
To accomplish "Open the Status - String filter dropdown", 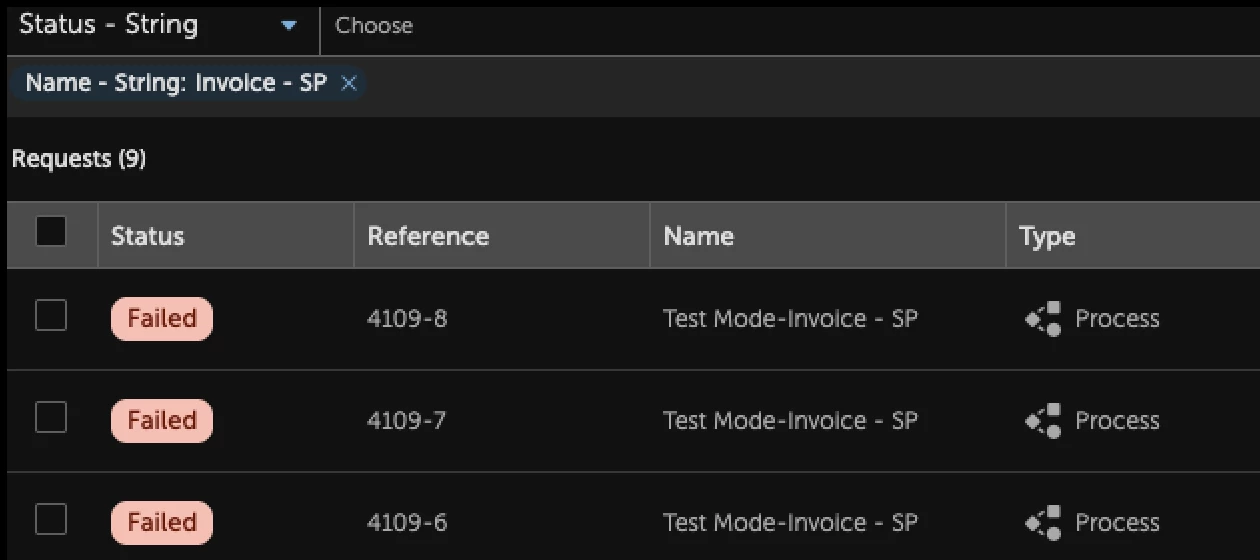I will [160, 25].
